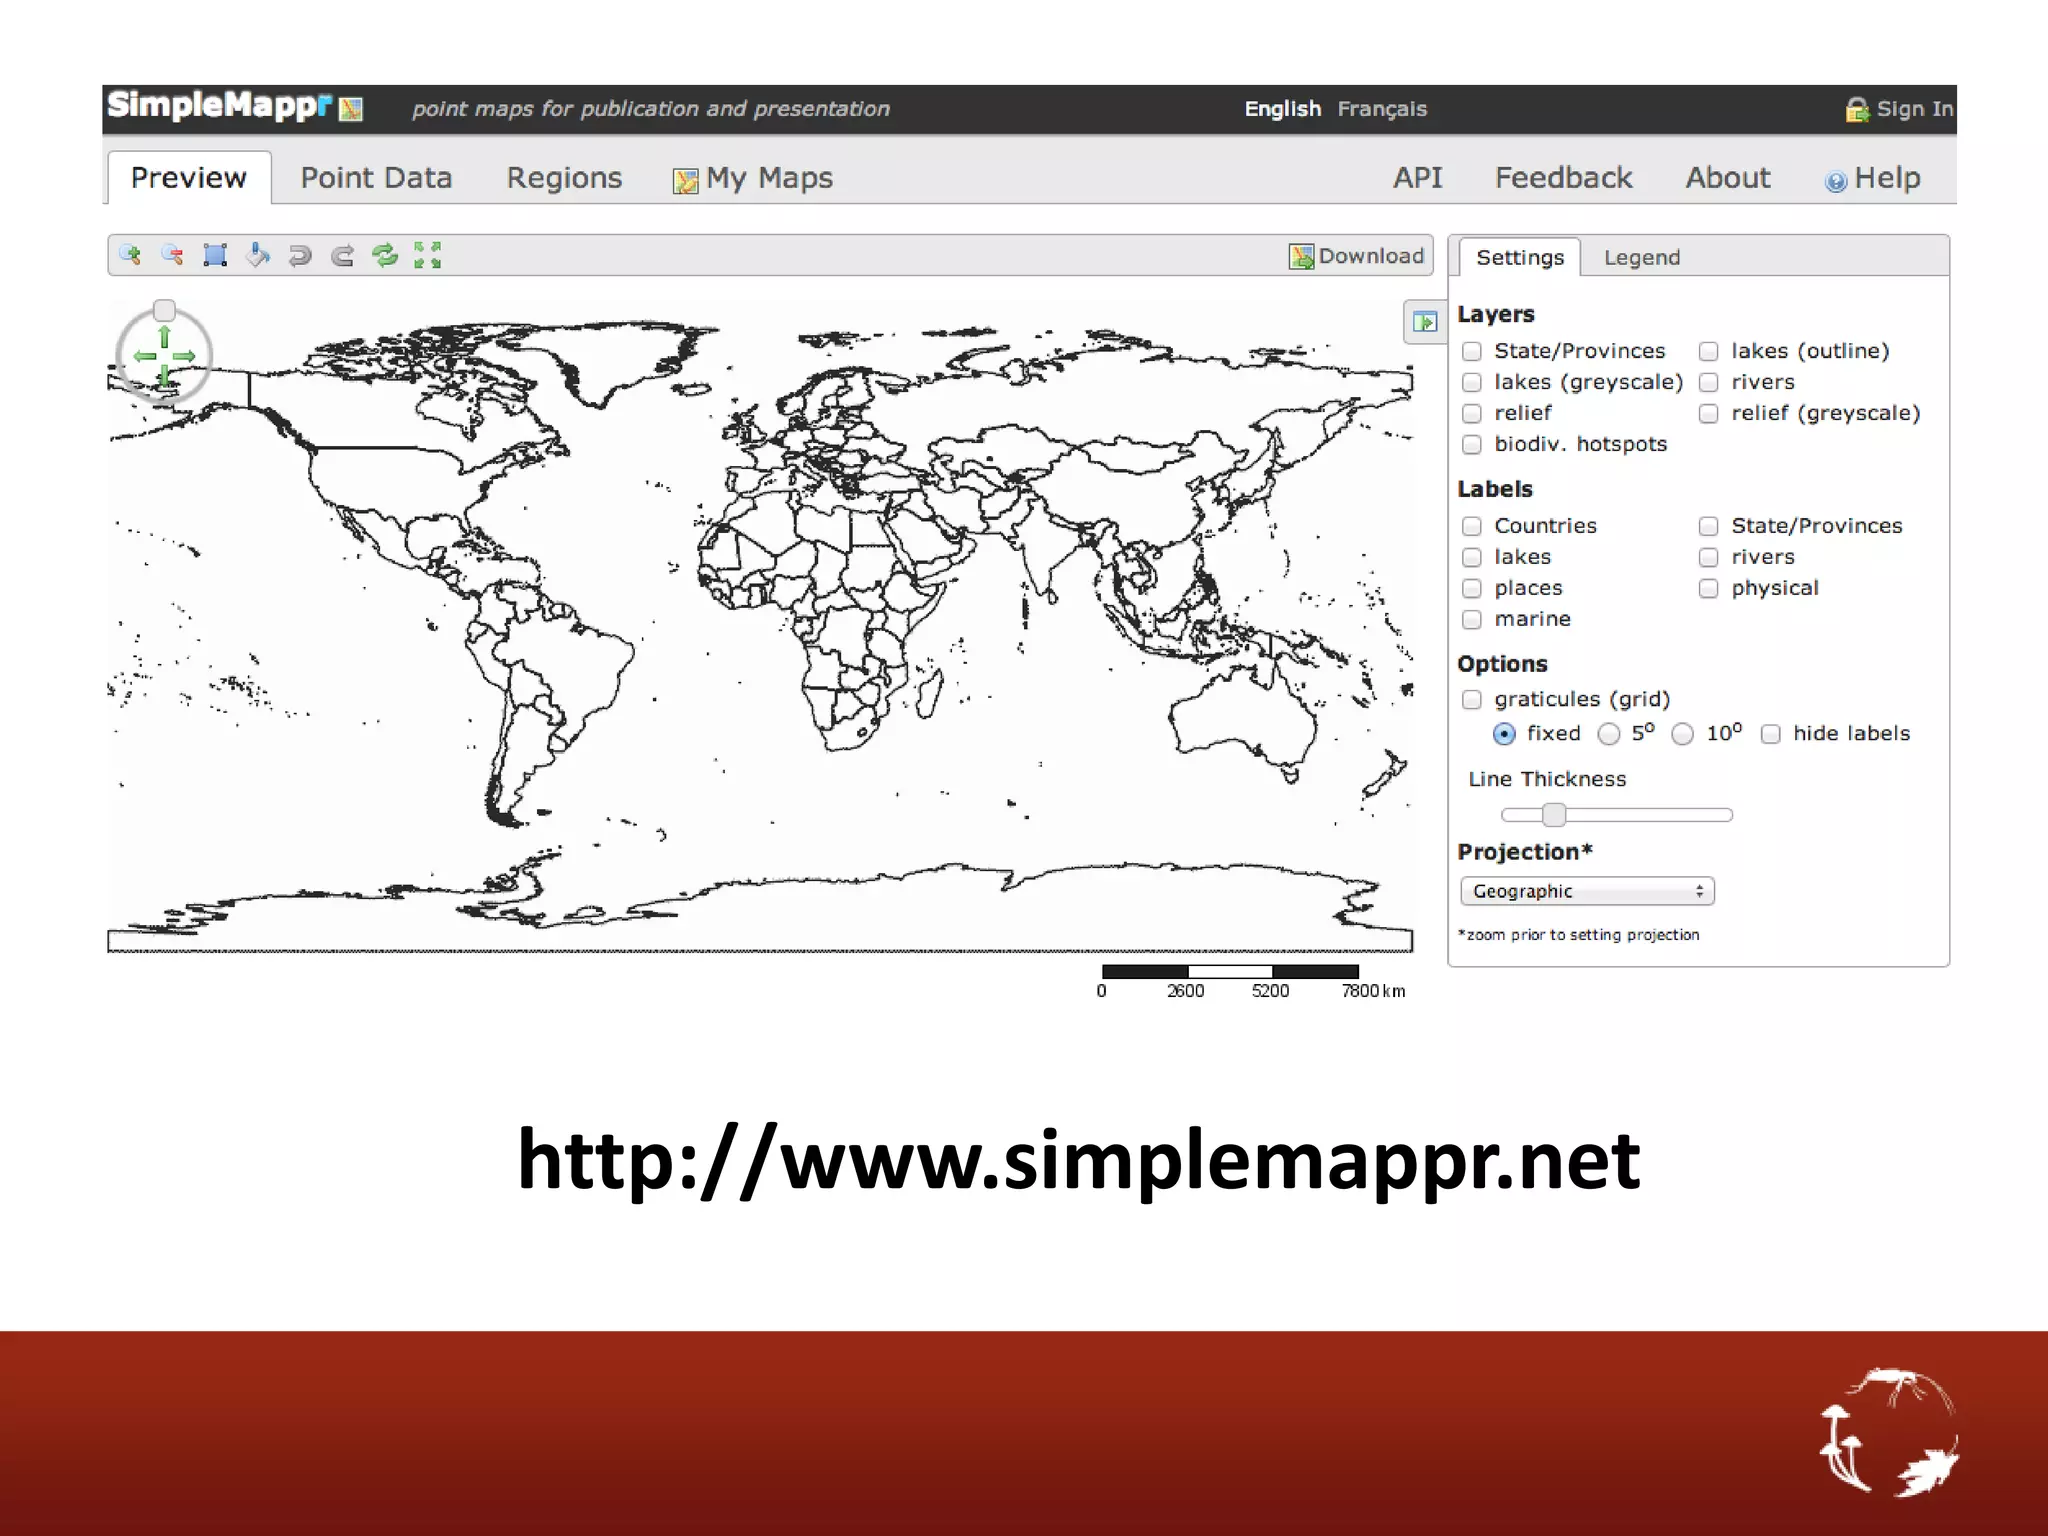Select the zoom in magnifier tool

[130, 255]
